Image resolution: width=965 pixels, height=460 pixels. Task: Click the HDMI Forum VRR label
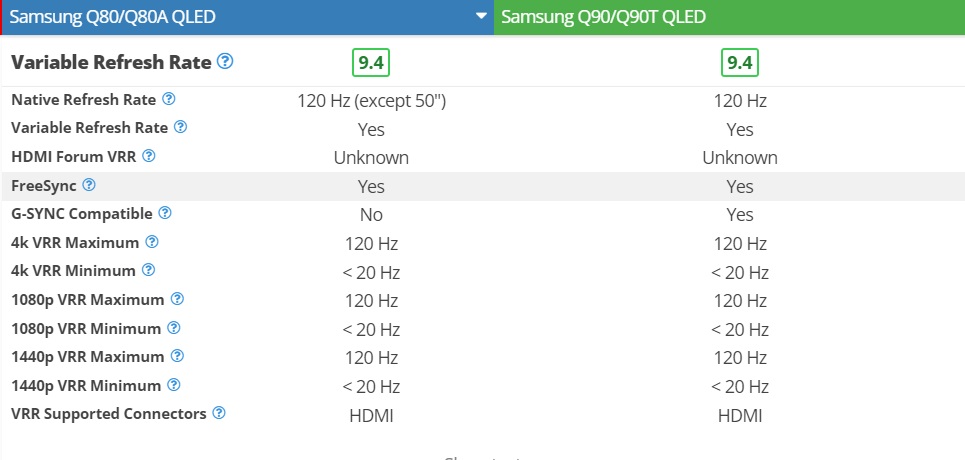point(74,156)
